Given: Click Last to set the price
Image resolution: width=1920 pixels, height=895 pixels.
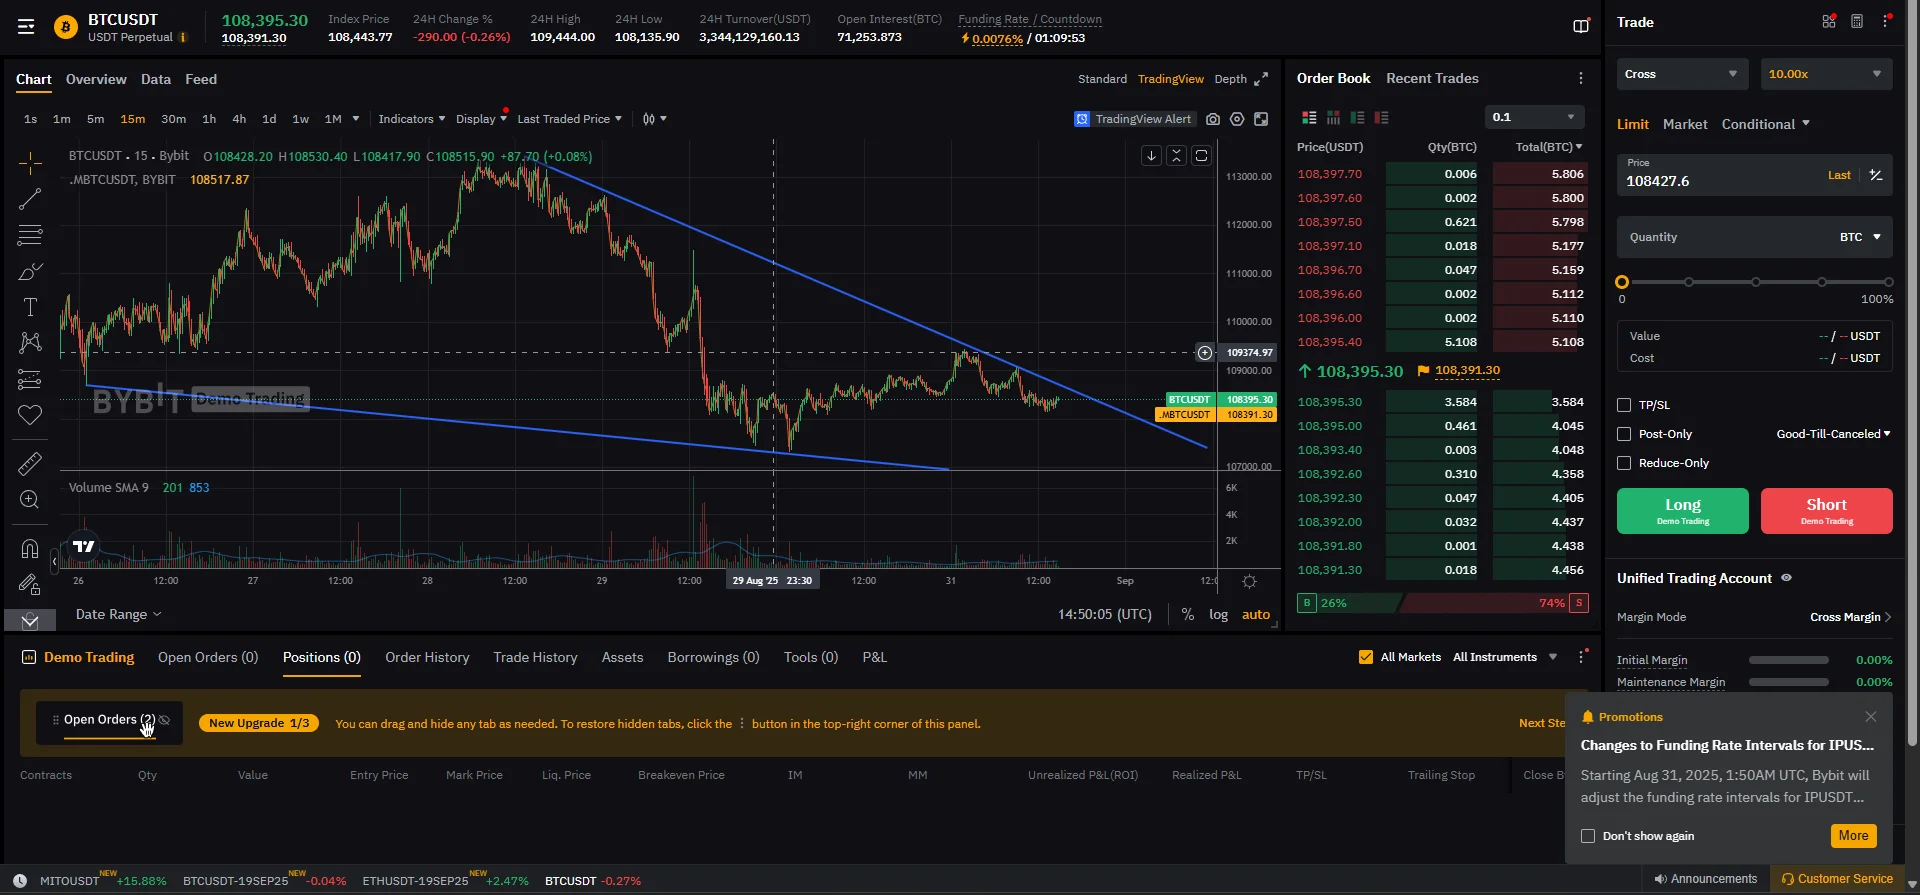Looking at the screenshot, I should pos(1839,175).
